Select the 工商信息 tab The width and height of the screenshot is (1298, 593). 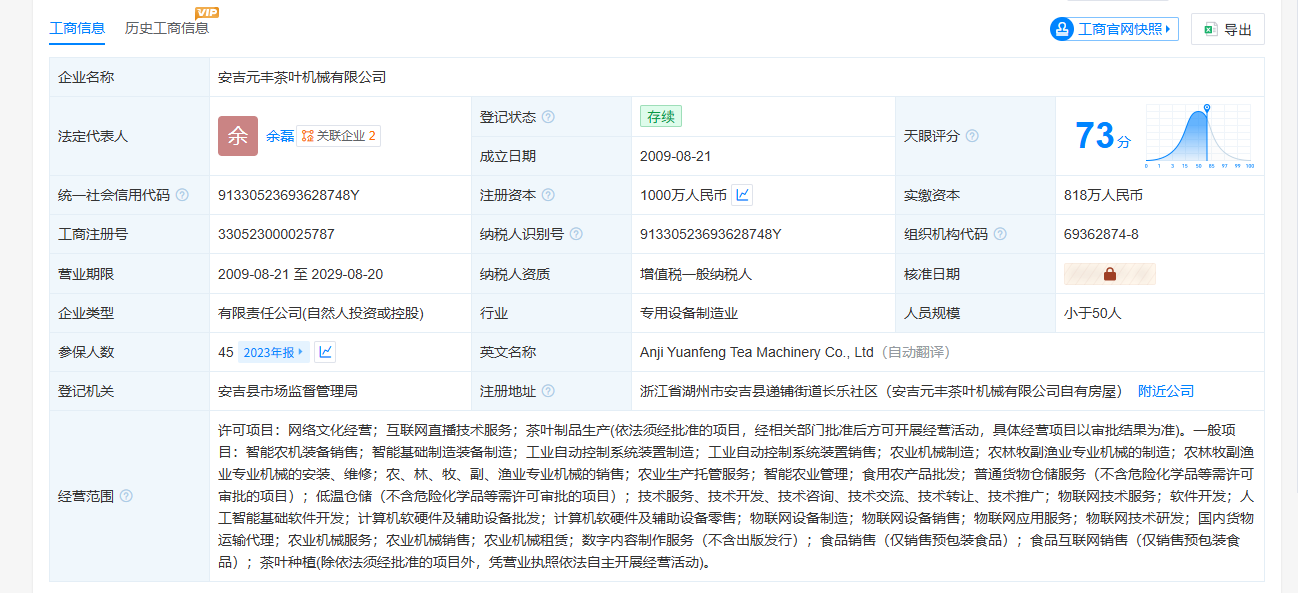point(77,28)
